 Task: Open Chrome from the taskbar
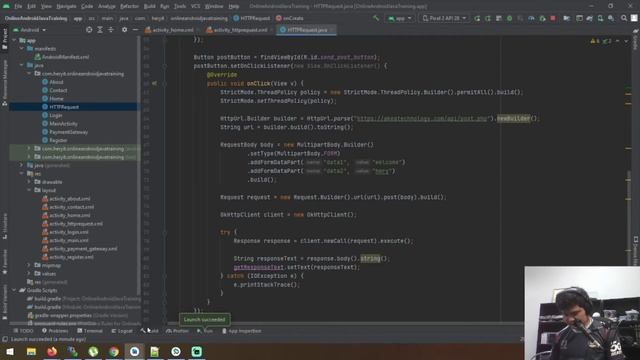pyautogui.click(x=114, y=351)
